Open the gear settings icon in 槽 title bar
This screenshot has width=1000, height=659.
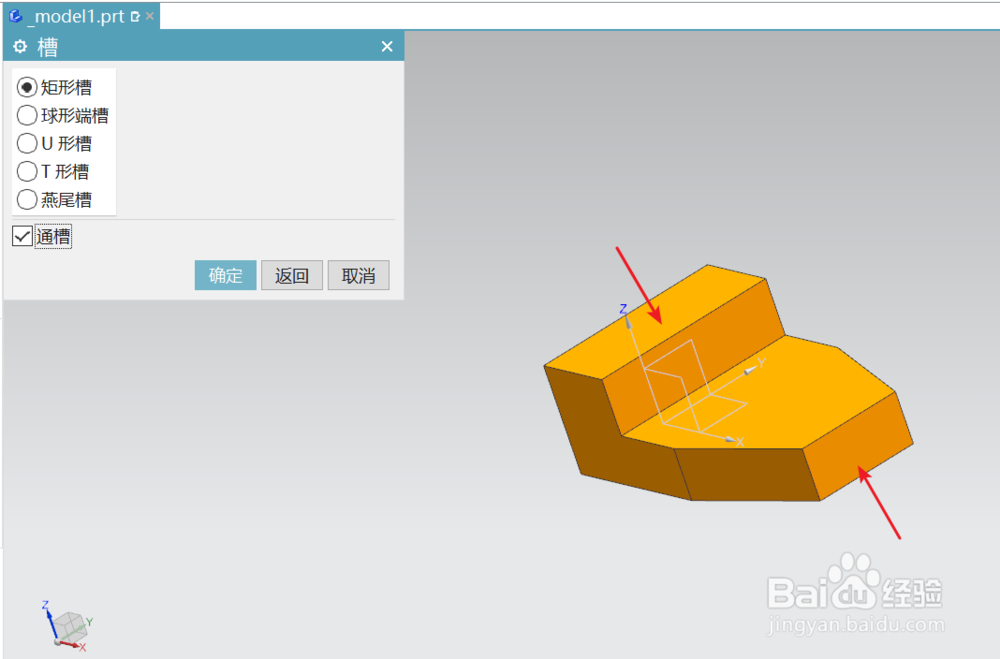coord(20,47)
